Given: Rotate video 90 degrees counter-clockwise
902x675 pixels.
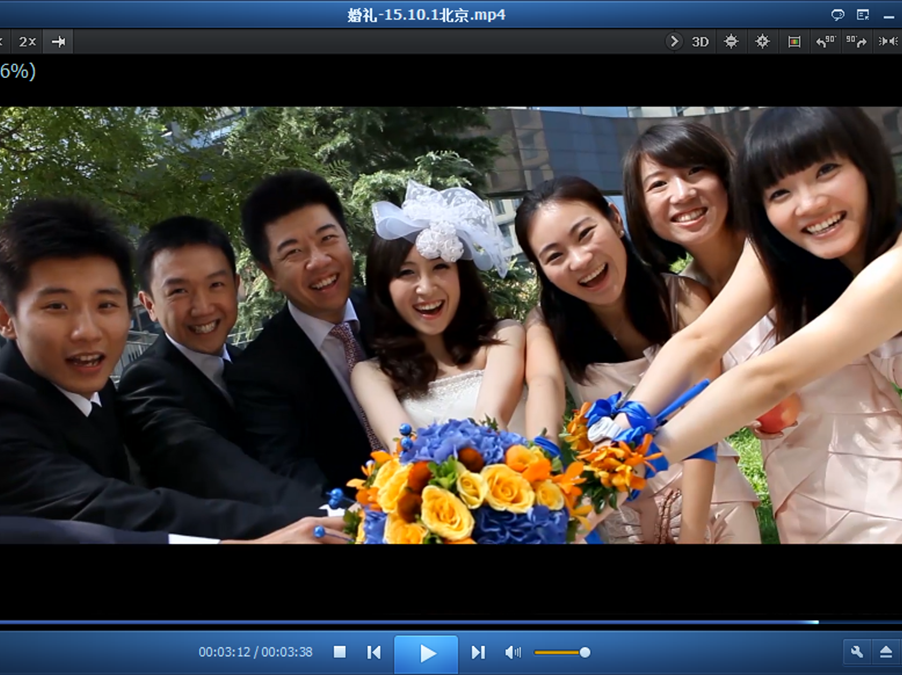Looking at the screenshot, I should pyautogui.click(x=825, y=41).
